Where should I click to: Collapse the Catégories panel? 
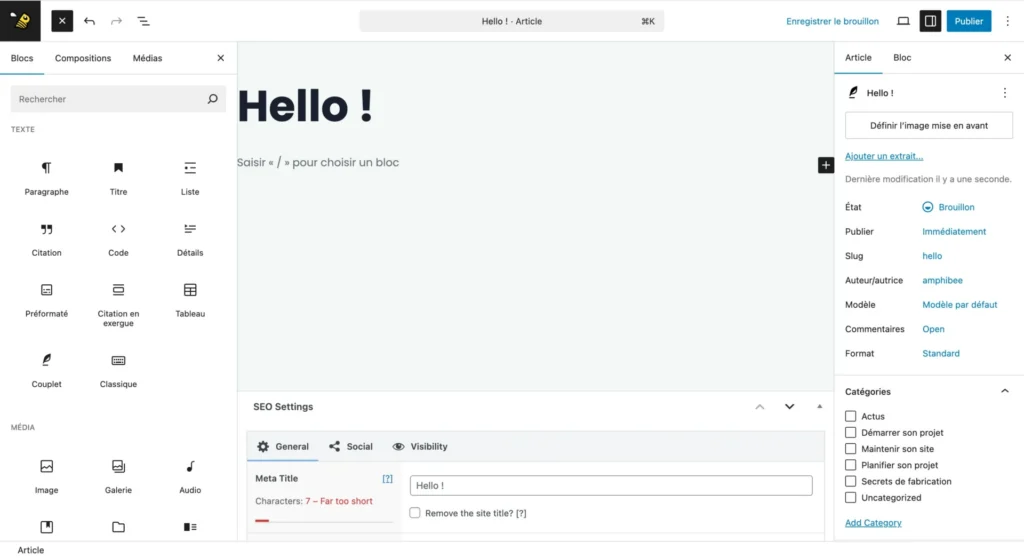click(x=1004, y=391)
